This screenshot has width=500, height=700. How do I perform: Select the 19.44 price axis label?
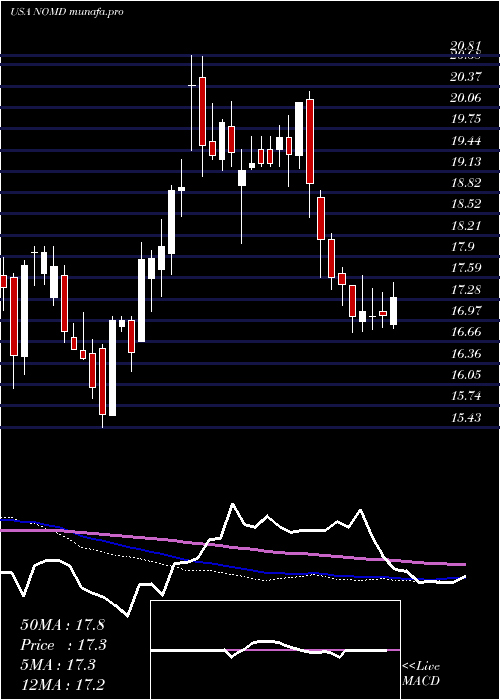[x=466, y=141]
